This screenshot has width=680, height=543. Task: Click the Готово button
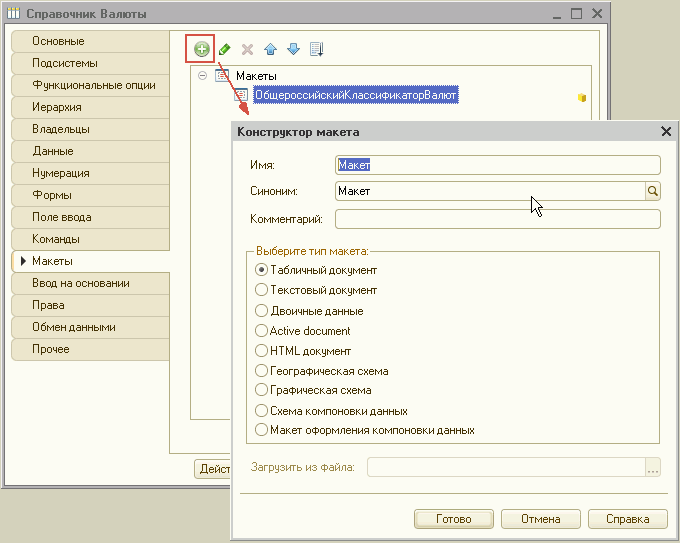tap(454, 519)
